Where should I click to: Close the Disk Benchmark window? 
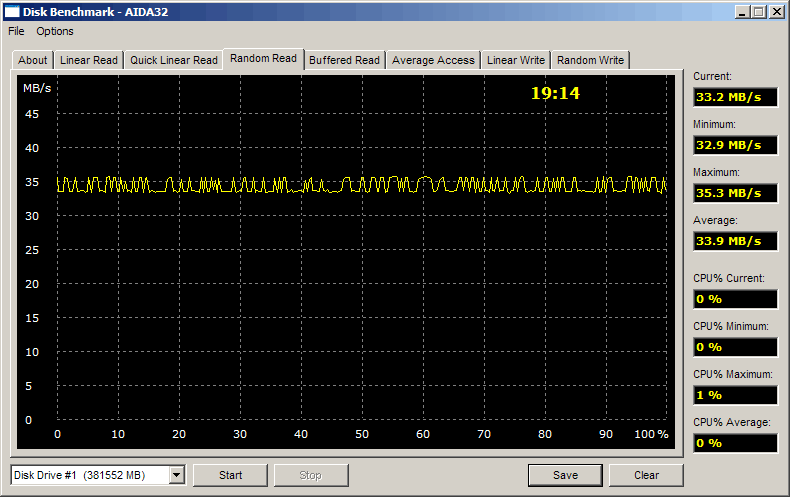[776, 12]
